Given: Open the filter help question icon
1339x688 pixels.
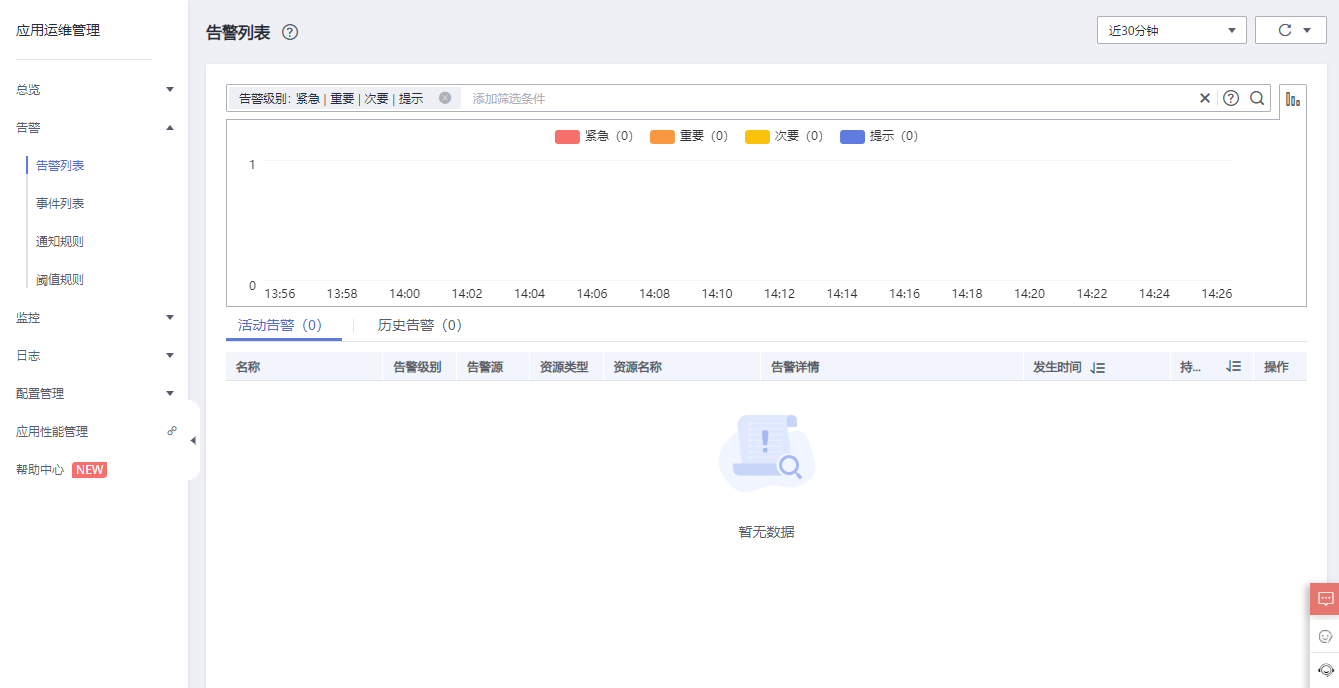Looking at the screenshot, I should click(x=1231, y=98).
